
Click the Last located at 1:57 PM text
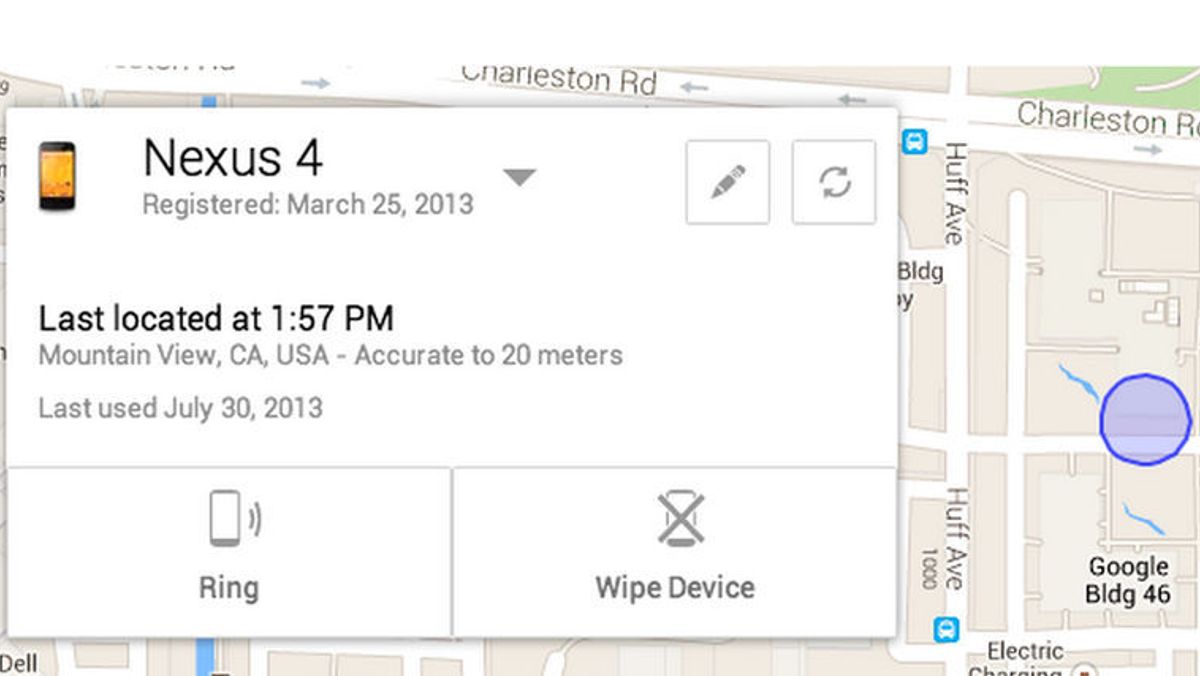(216, 319)
